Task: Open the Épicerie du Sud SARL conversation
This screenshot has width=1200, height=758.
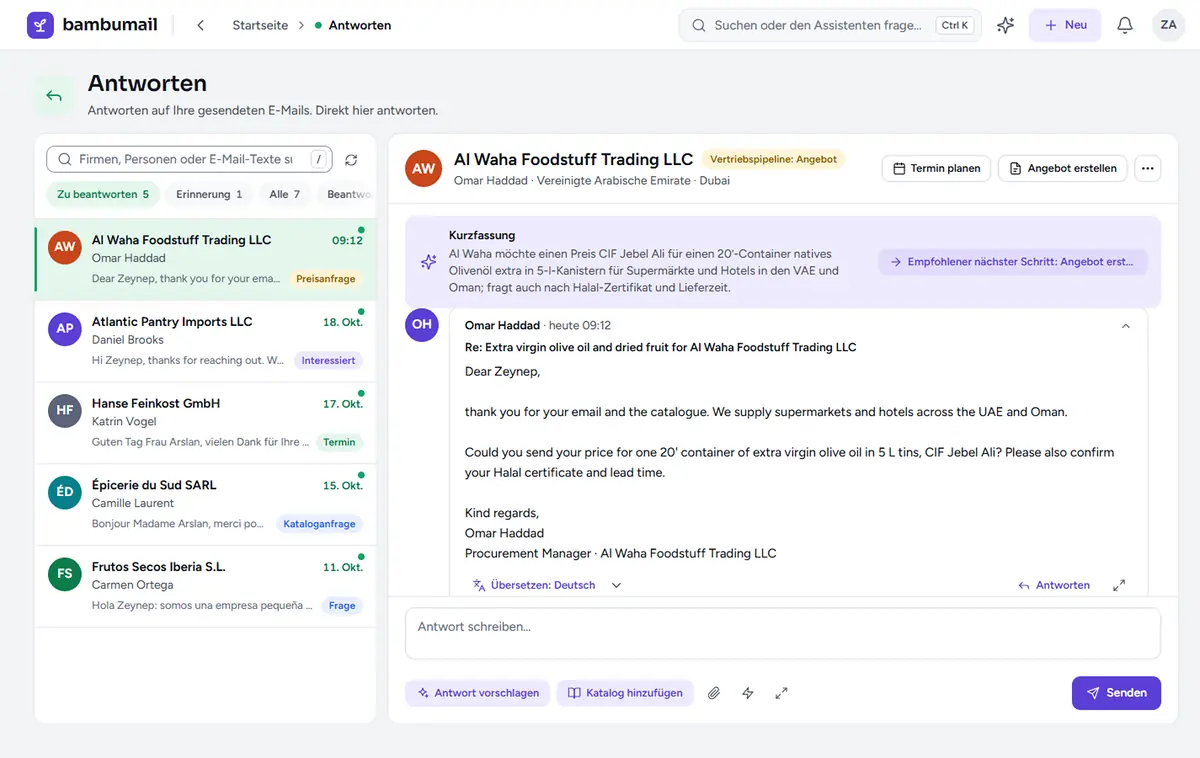Action: tap(205, 504)
